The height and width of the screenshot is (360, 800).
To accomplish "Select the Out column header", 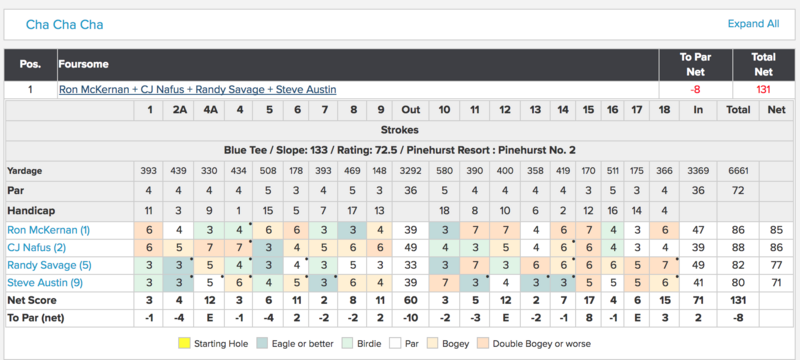I will (x=411, y=110).
